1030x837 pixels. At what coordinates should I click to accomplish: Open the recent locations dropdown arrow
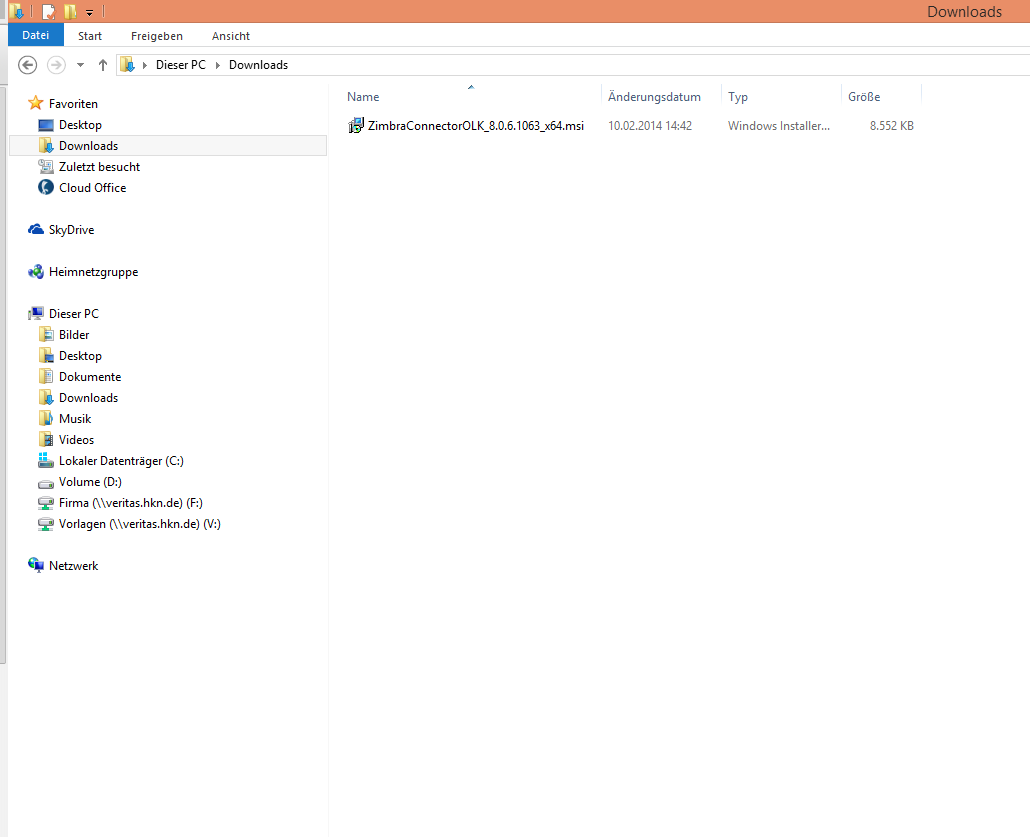coord(80,65)
